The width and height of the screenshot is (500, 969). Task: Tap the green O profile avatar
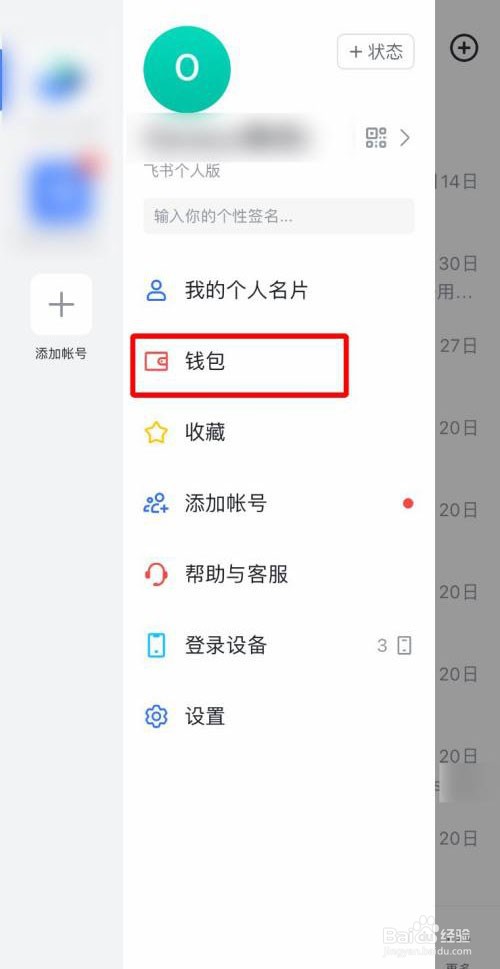point(187,69)
